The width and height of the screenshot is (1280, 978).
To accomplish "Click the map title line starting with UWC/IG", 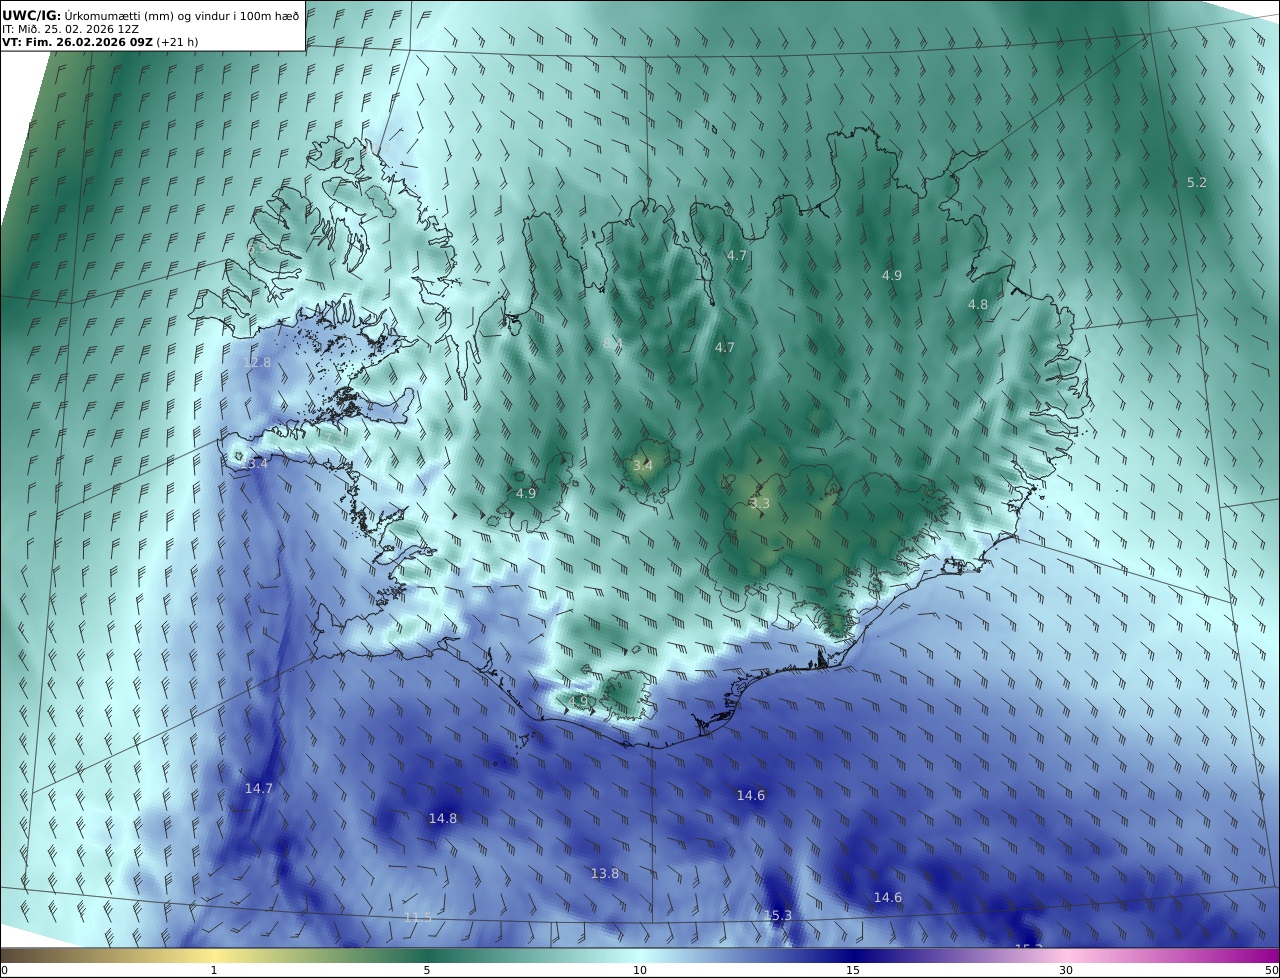I will point(150,15).
